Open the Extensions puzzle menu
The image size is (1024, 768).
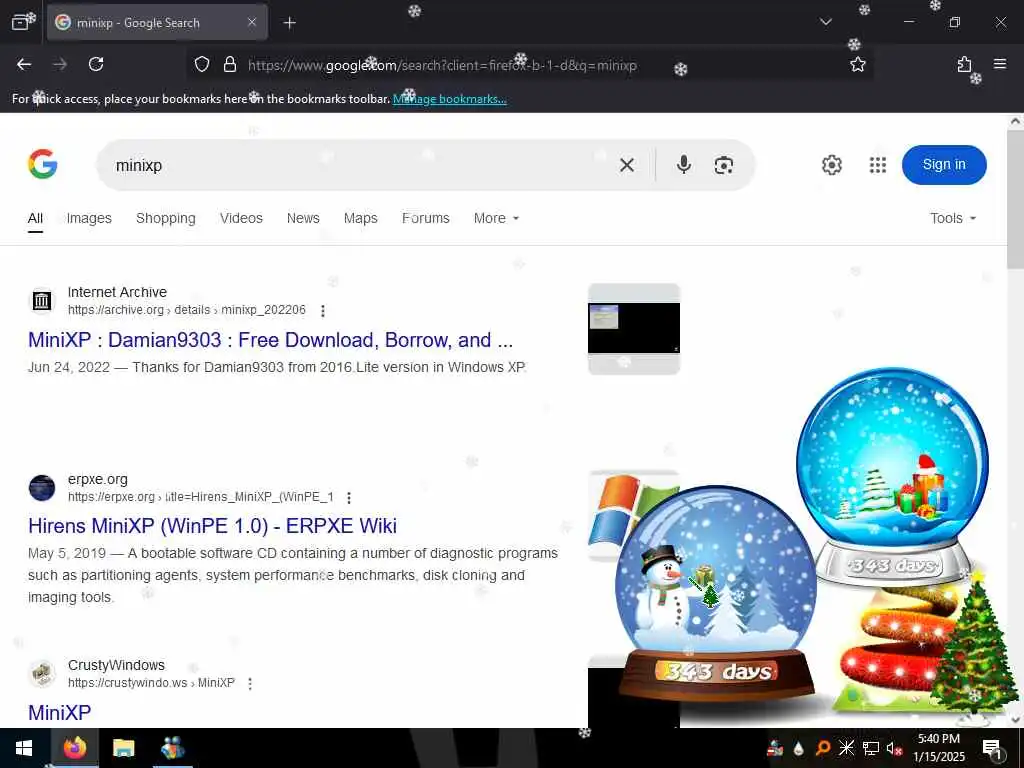pos(964,64)
